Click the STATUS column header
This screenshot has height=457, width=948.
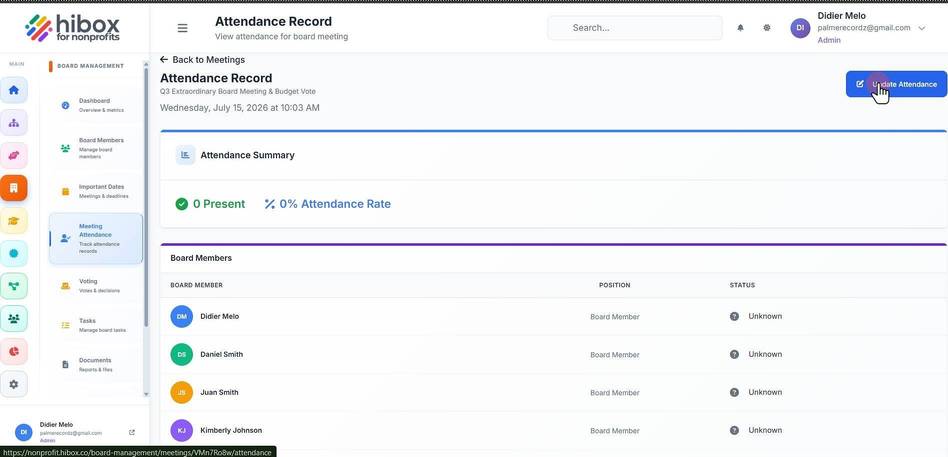(742, 285)
